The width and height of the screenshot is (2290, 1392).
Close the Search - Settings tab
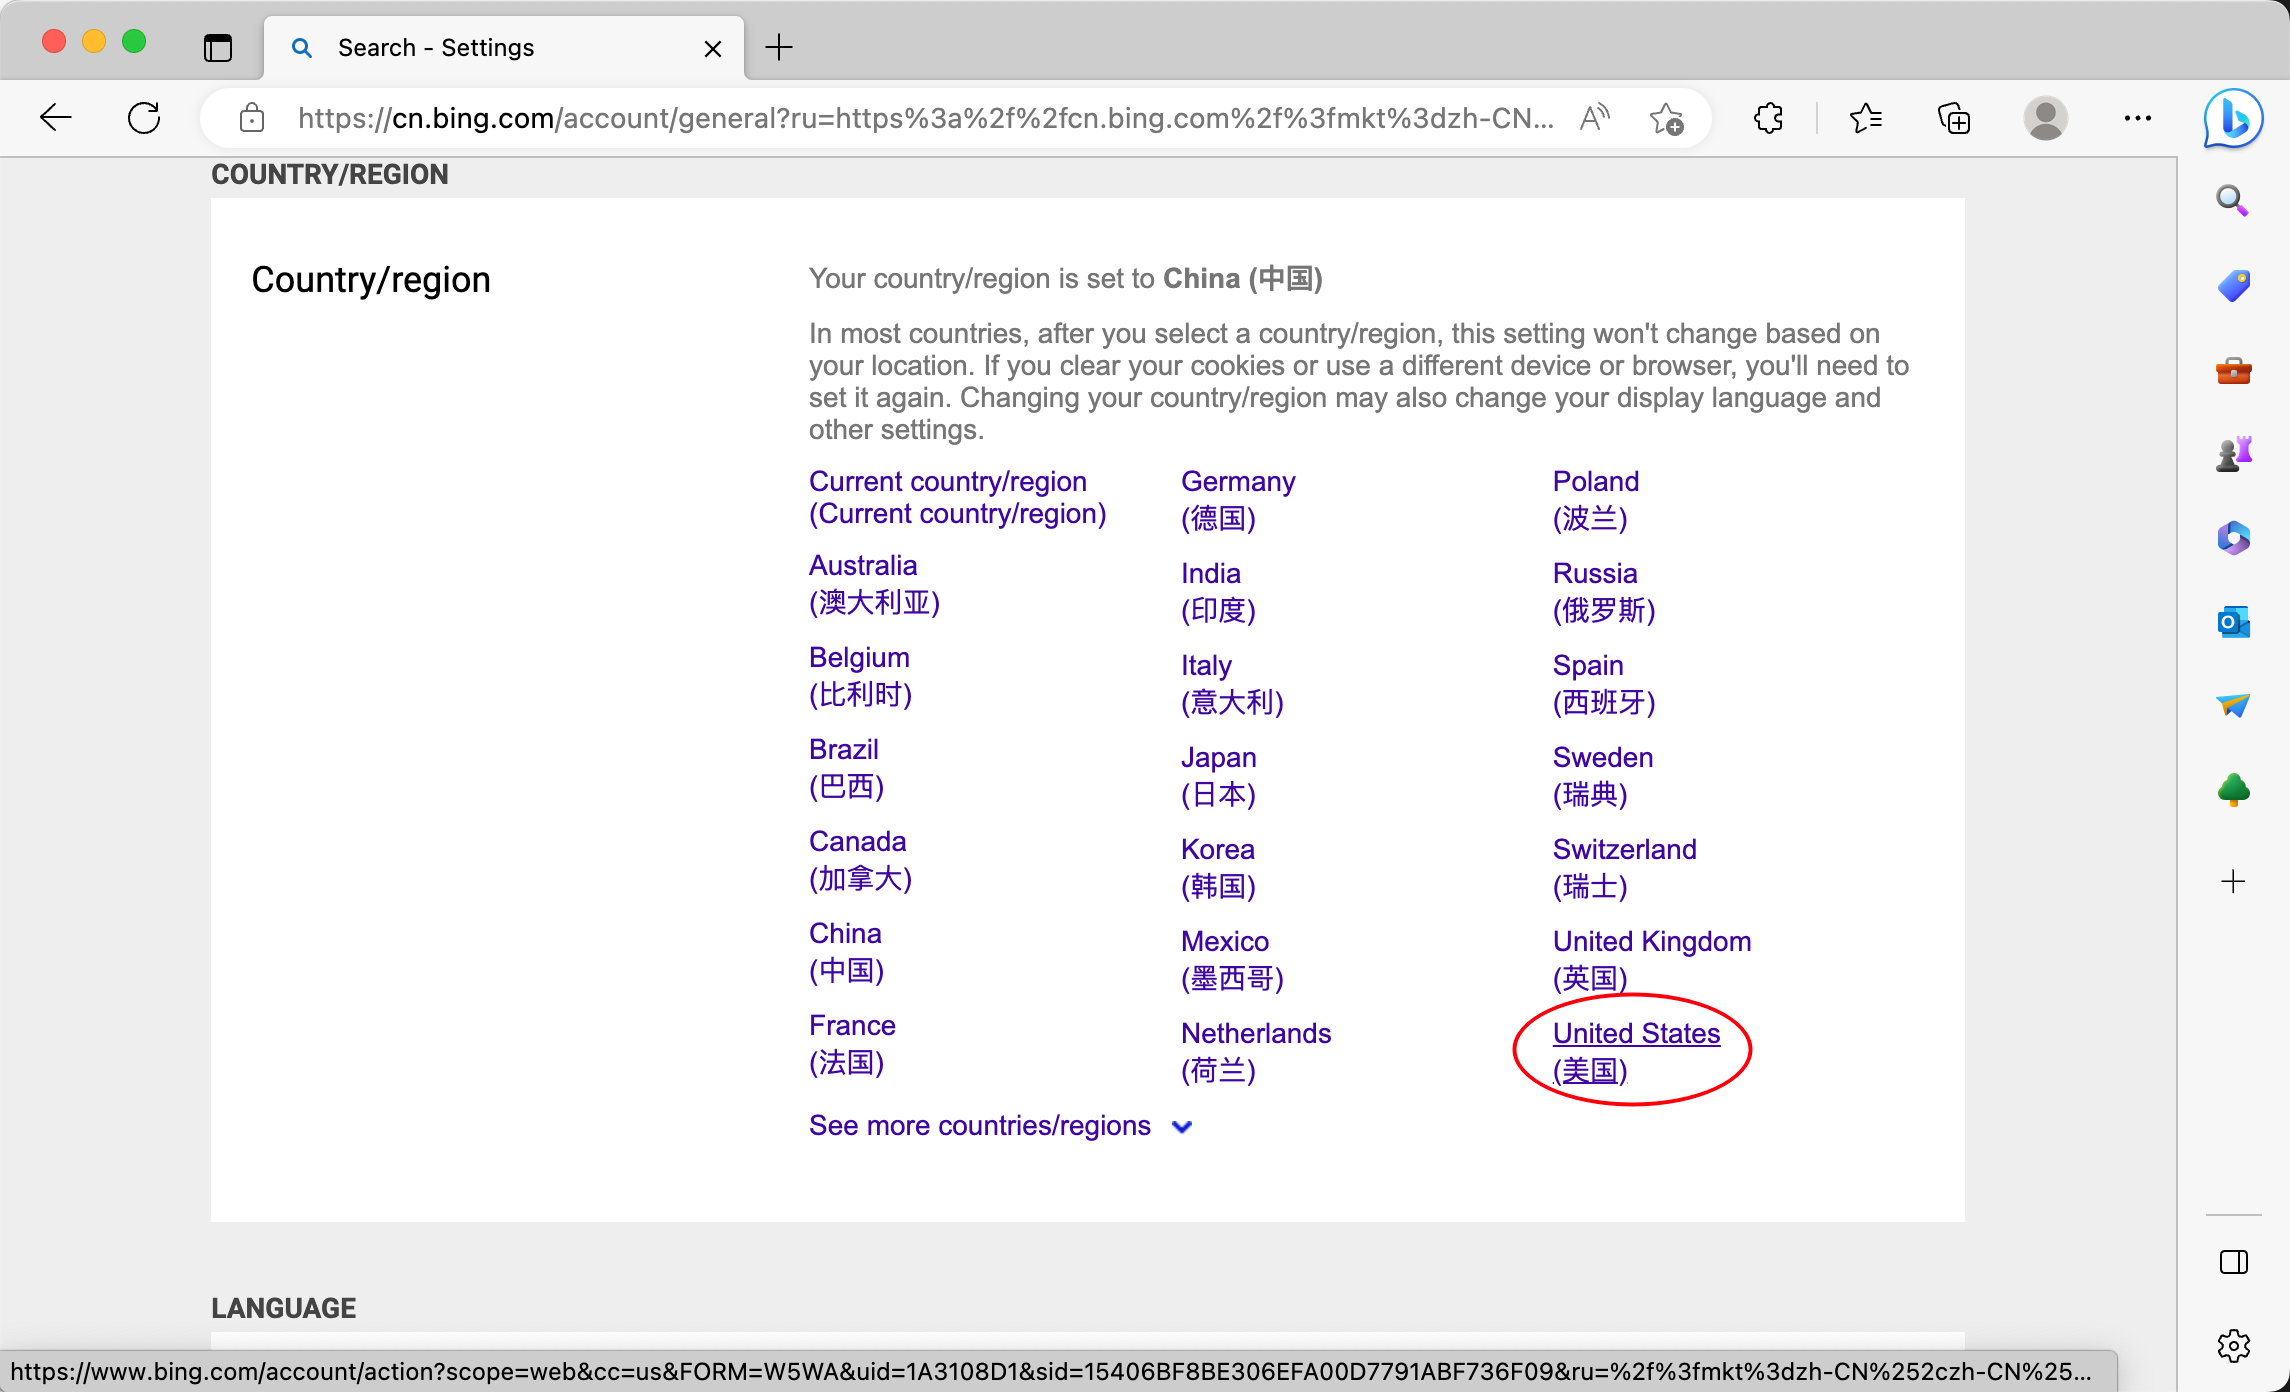712,48
